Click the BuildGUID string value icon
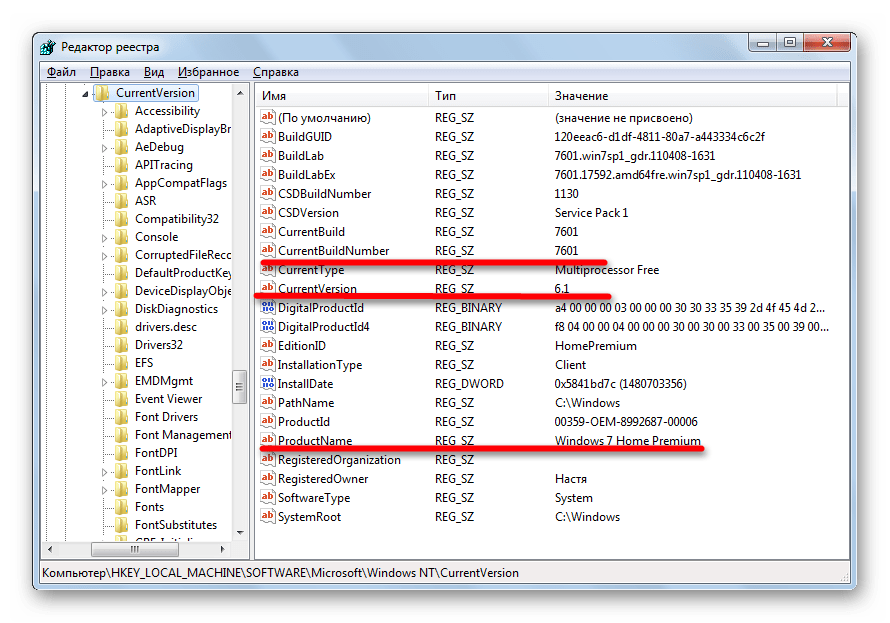 coord(267,136)
